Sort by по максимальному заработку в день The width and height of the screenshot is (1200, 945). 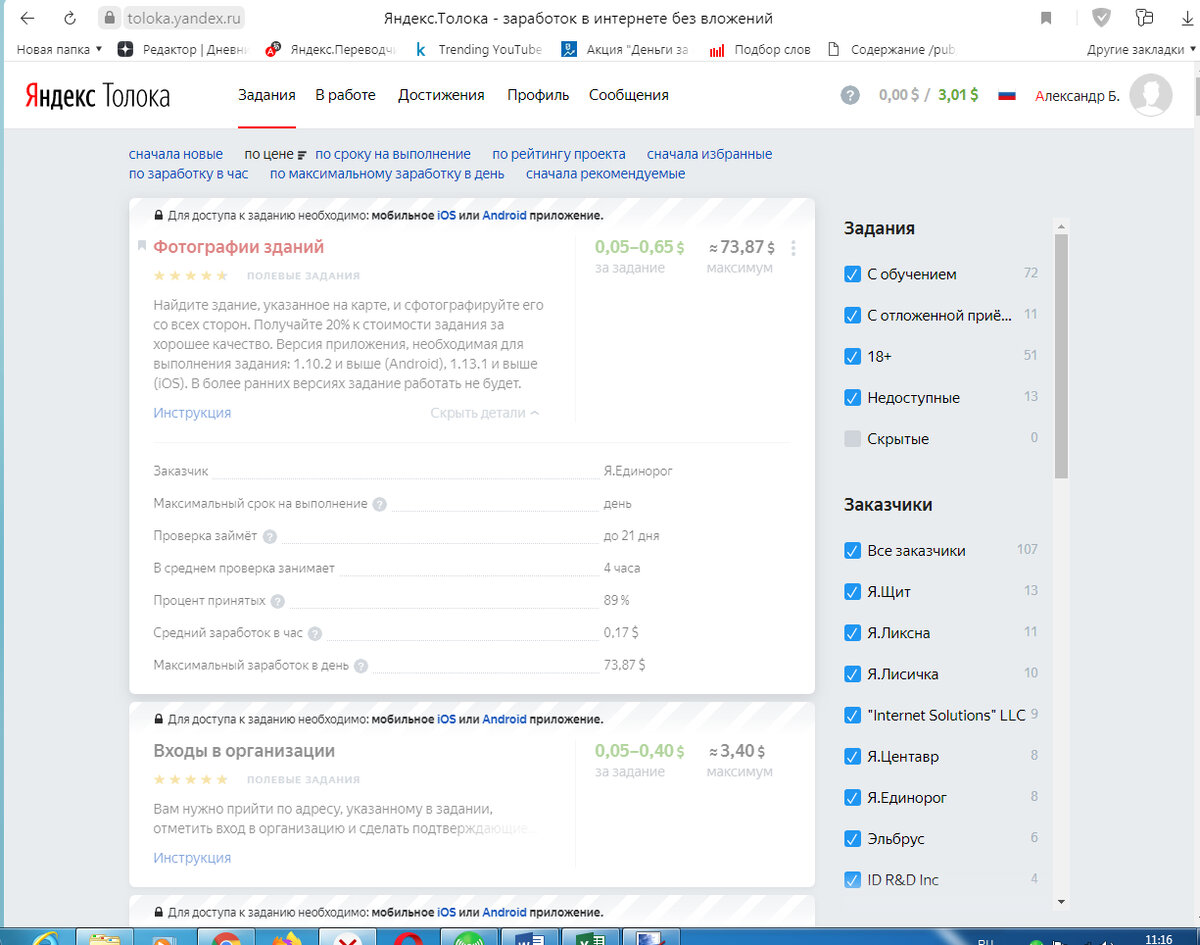[387, 174]
